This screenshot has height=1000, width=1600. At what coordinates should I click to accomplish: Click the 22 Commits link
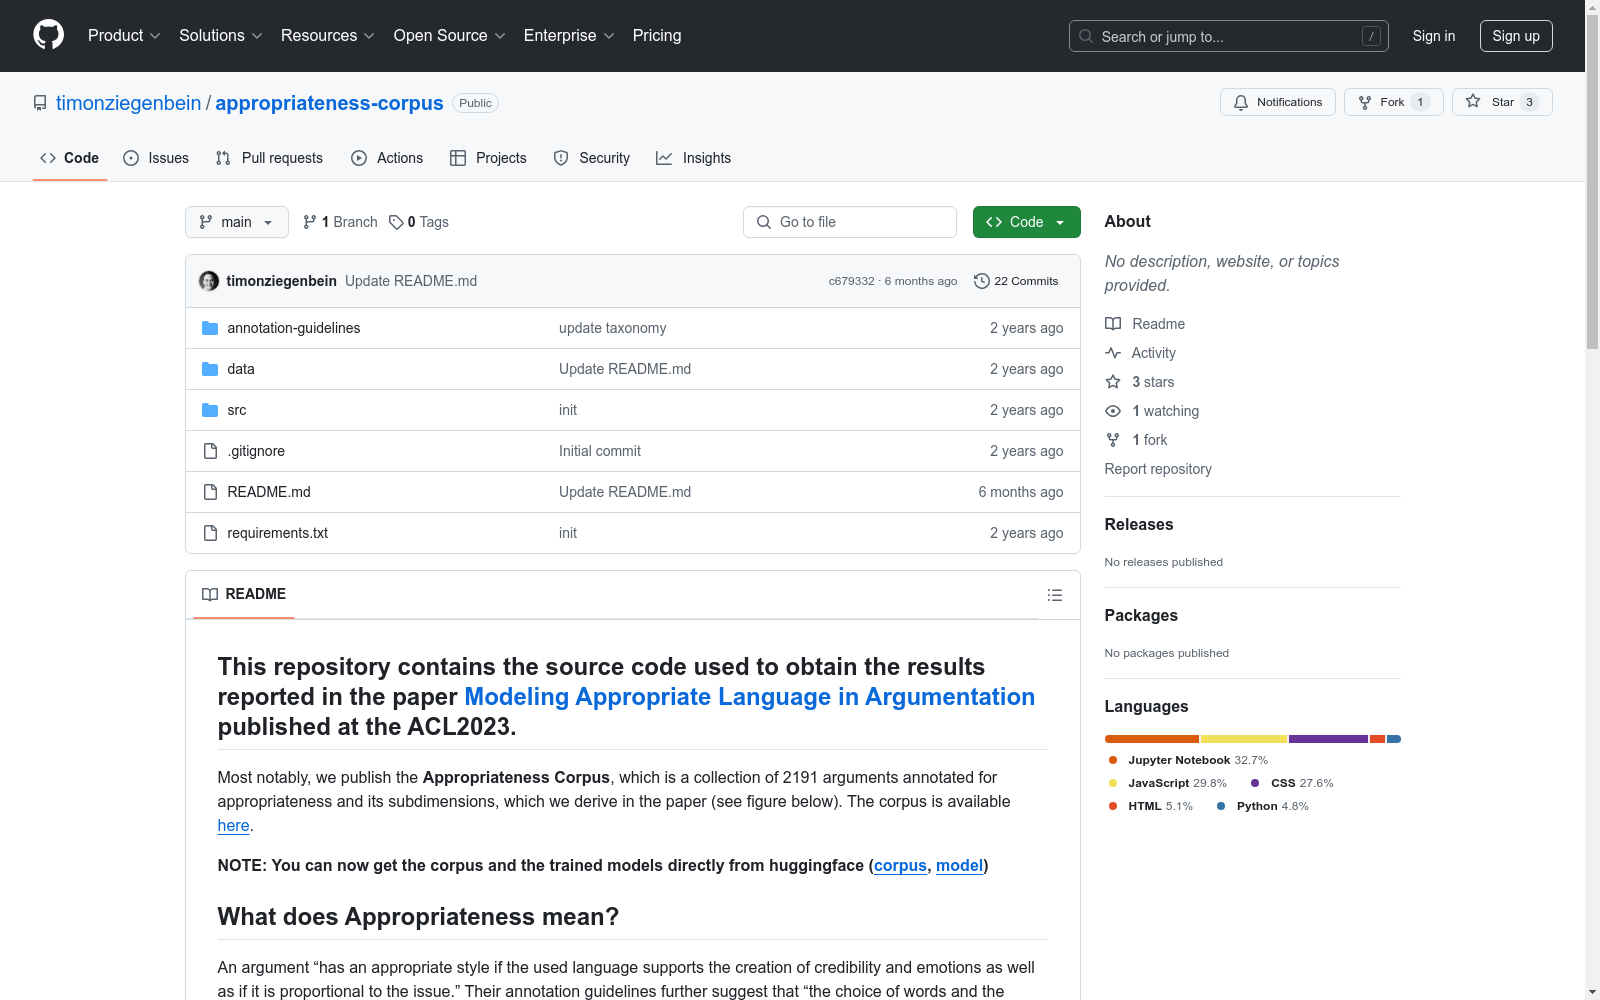click(x=1016, y=281)
